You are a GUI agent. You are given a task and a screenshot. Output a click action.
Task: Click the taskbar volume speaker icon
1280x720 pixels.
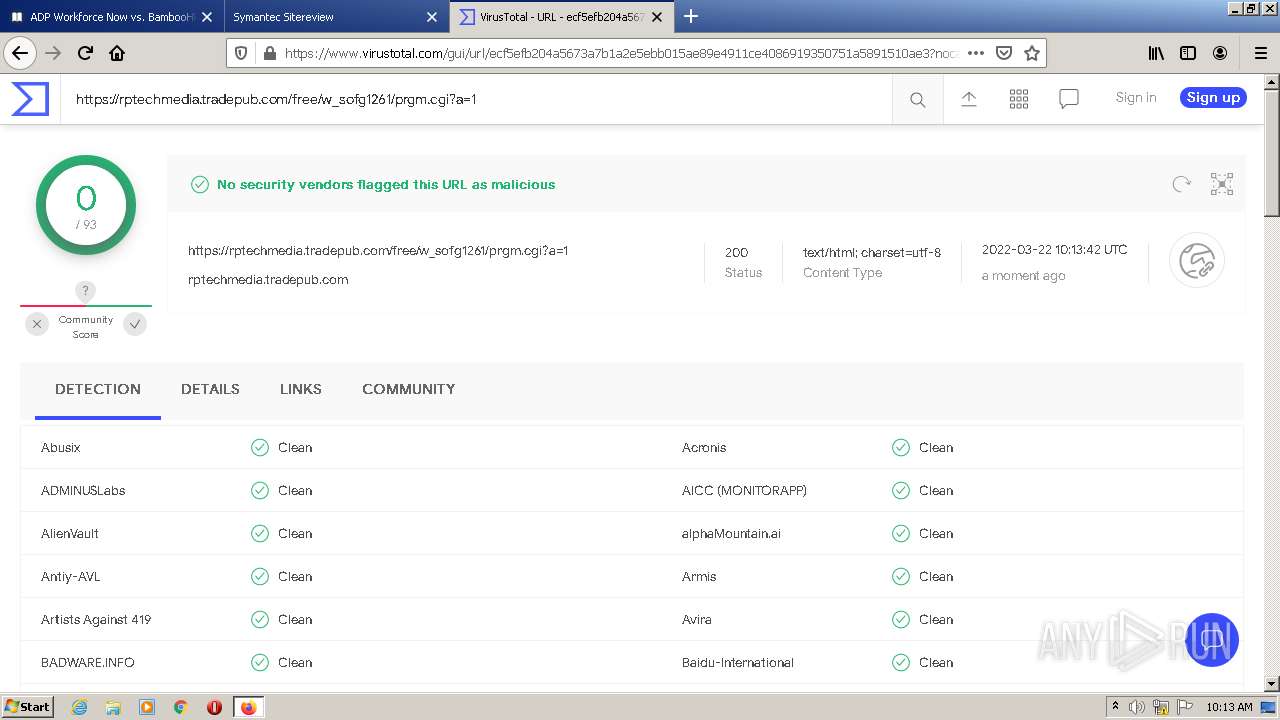coord(1137,707)
